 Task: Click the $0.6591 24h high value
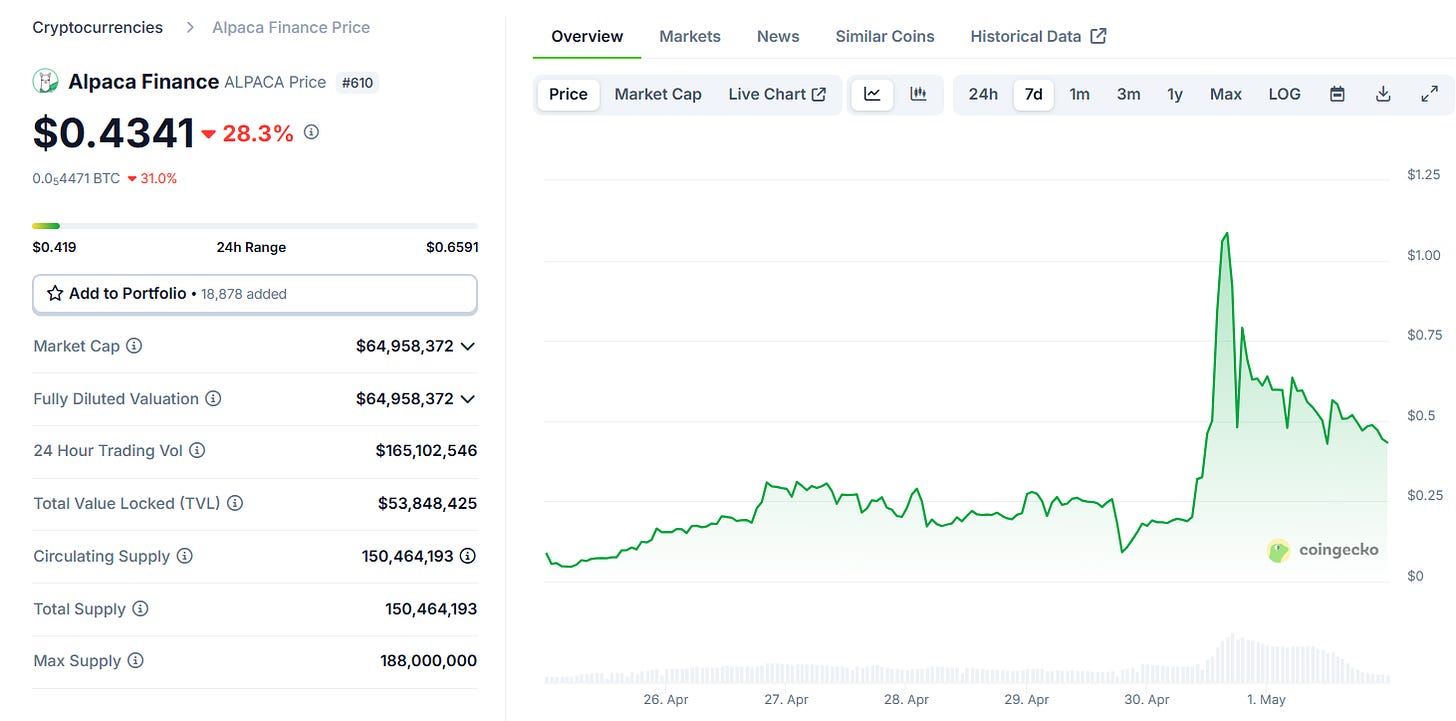coord(452,247)
